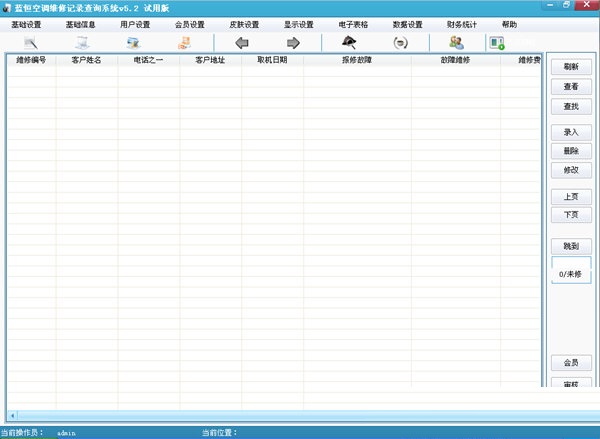Viewport: 600px width, 439px height.
Task: Click the round gray circle toolbar icon
Action: click(x=400, y=42)
